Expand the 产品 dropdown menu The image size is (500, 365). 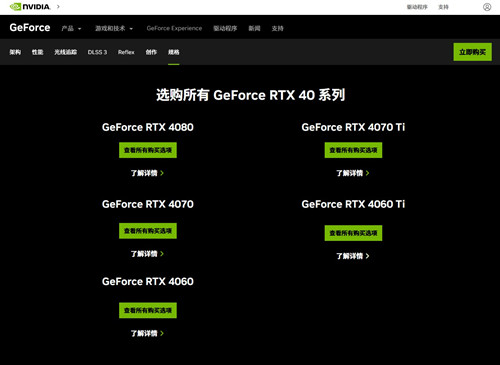click(x=71, y=29)
